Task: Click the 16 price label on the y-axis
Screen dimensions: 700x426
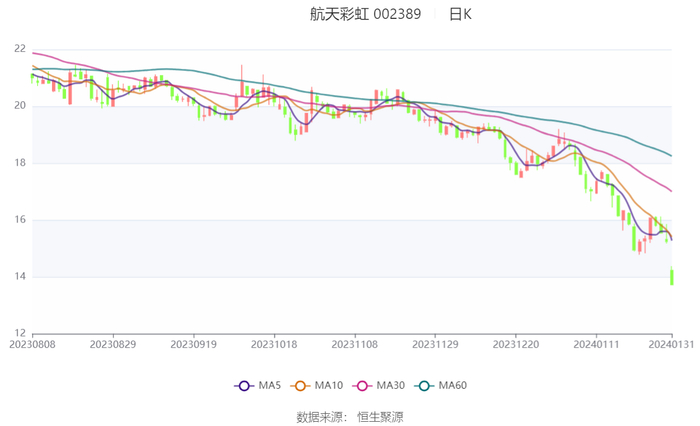Action: coord(20,220)
